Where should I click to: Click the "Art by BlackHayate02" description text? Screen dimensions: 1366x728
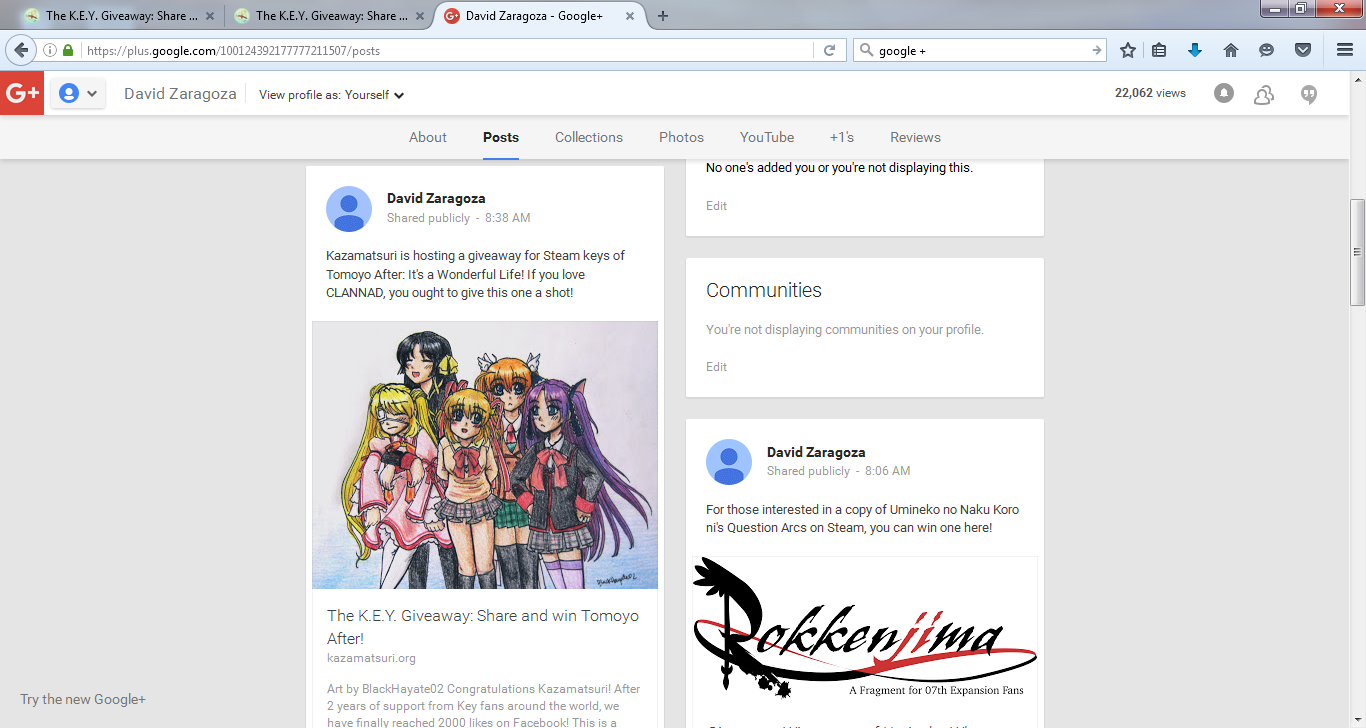coord(484,705)
